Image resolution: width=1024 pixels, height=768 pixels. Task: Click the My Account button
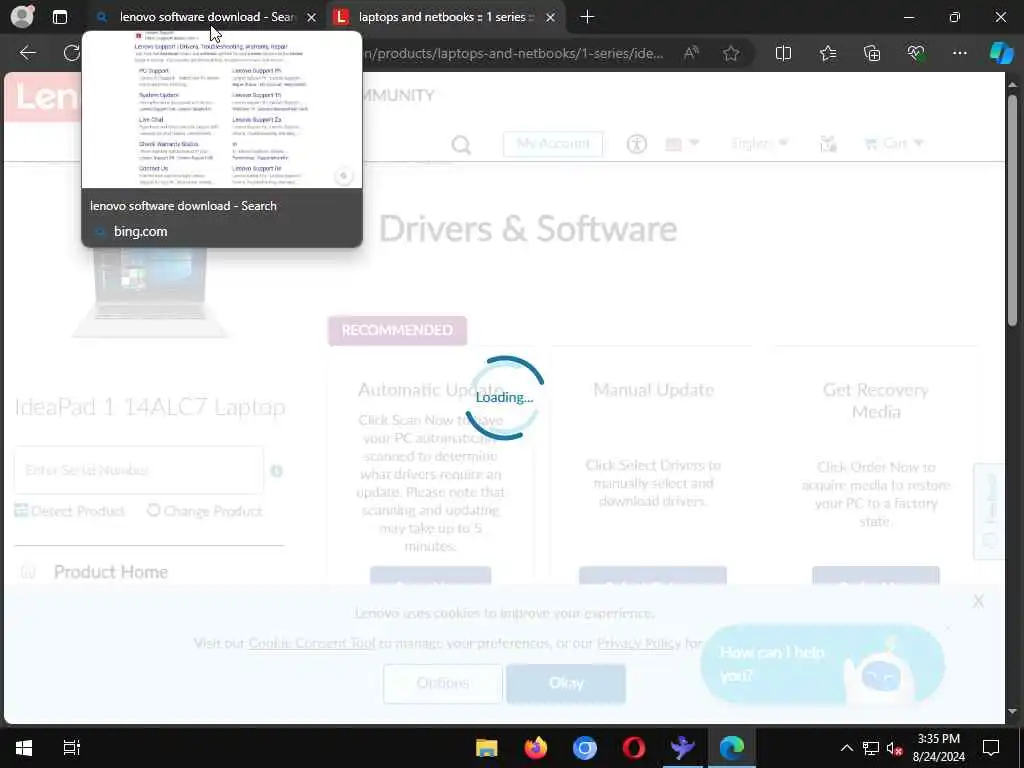pos(552,144)
